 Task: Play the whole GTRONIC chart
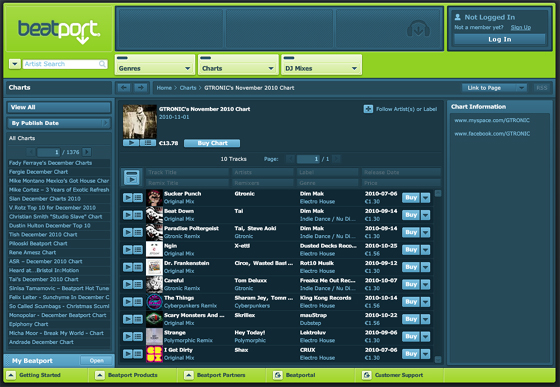pos(131,143)
